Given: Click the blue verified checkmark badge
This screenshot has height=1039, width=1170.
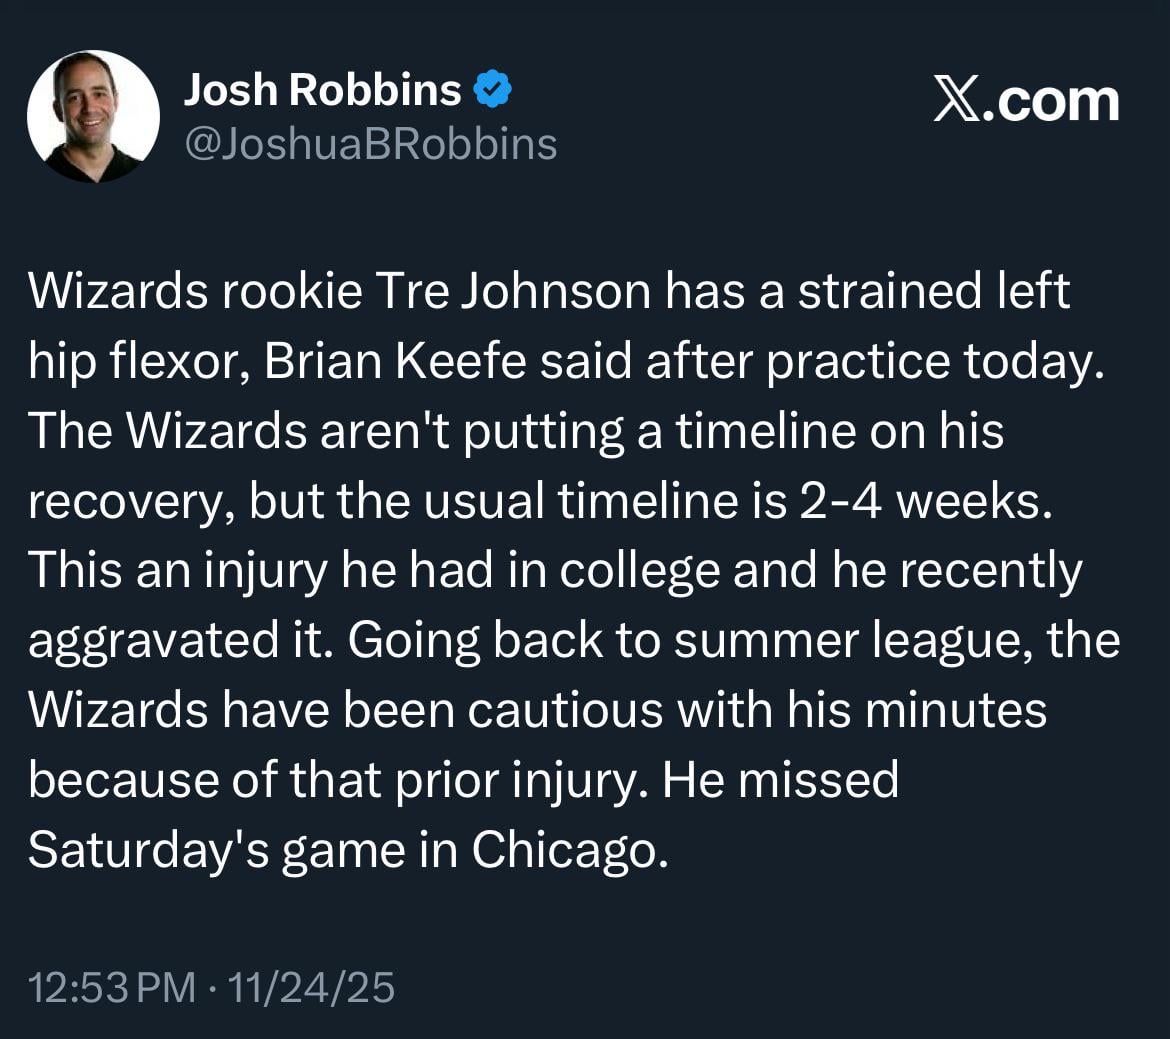Looking at the screenshot, I should coord(492,91).
